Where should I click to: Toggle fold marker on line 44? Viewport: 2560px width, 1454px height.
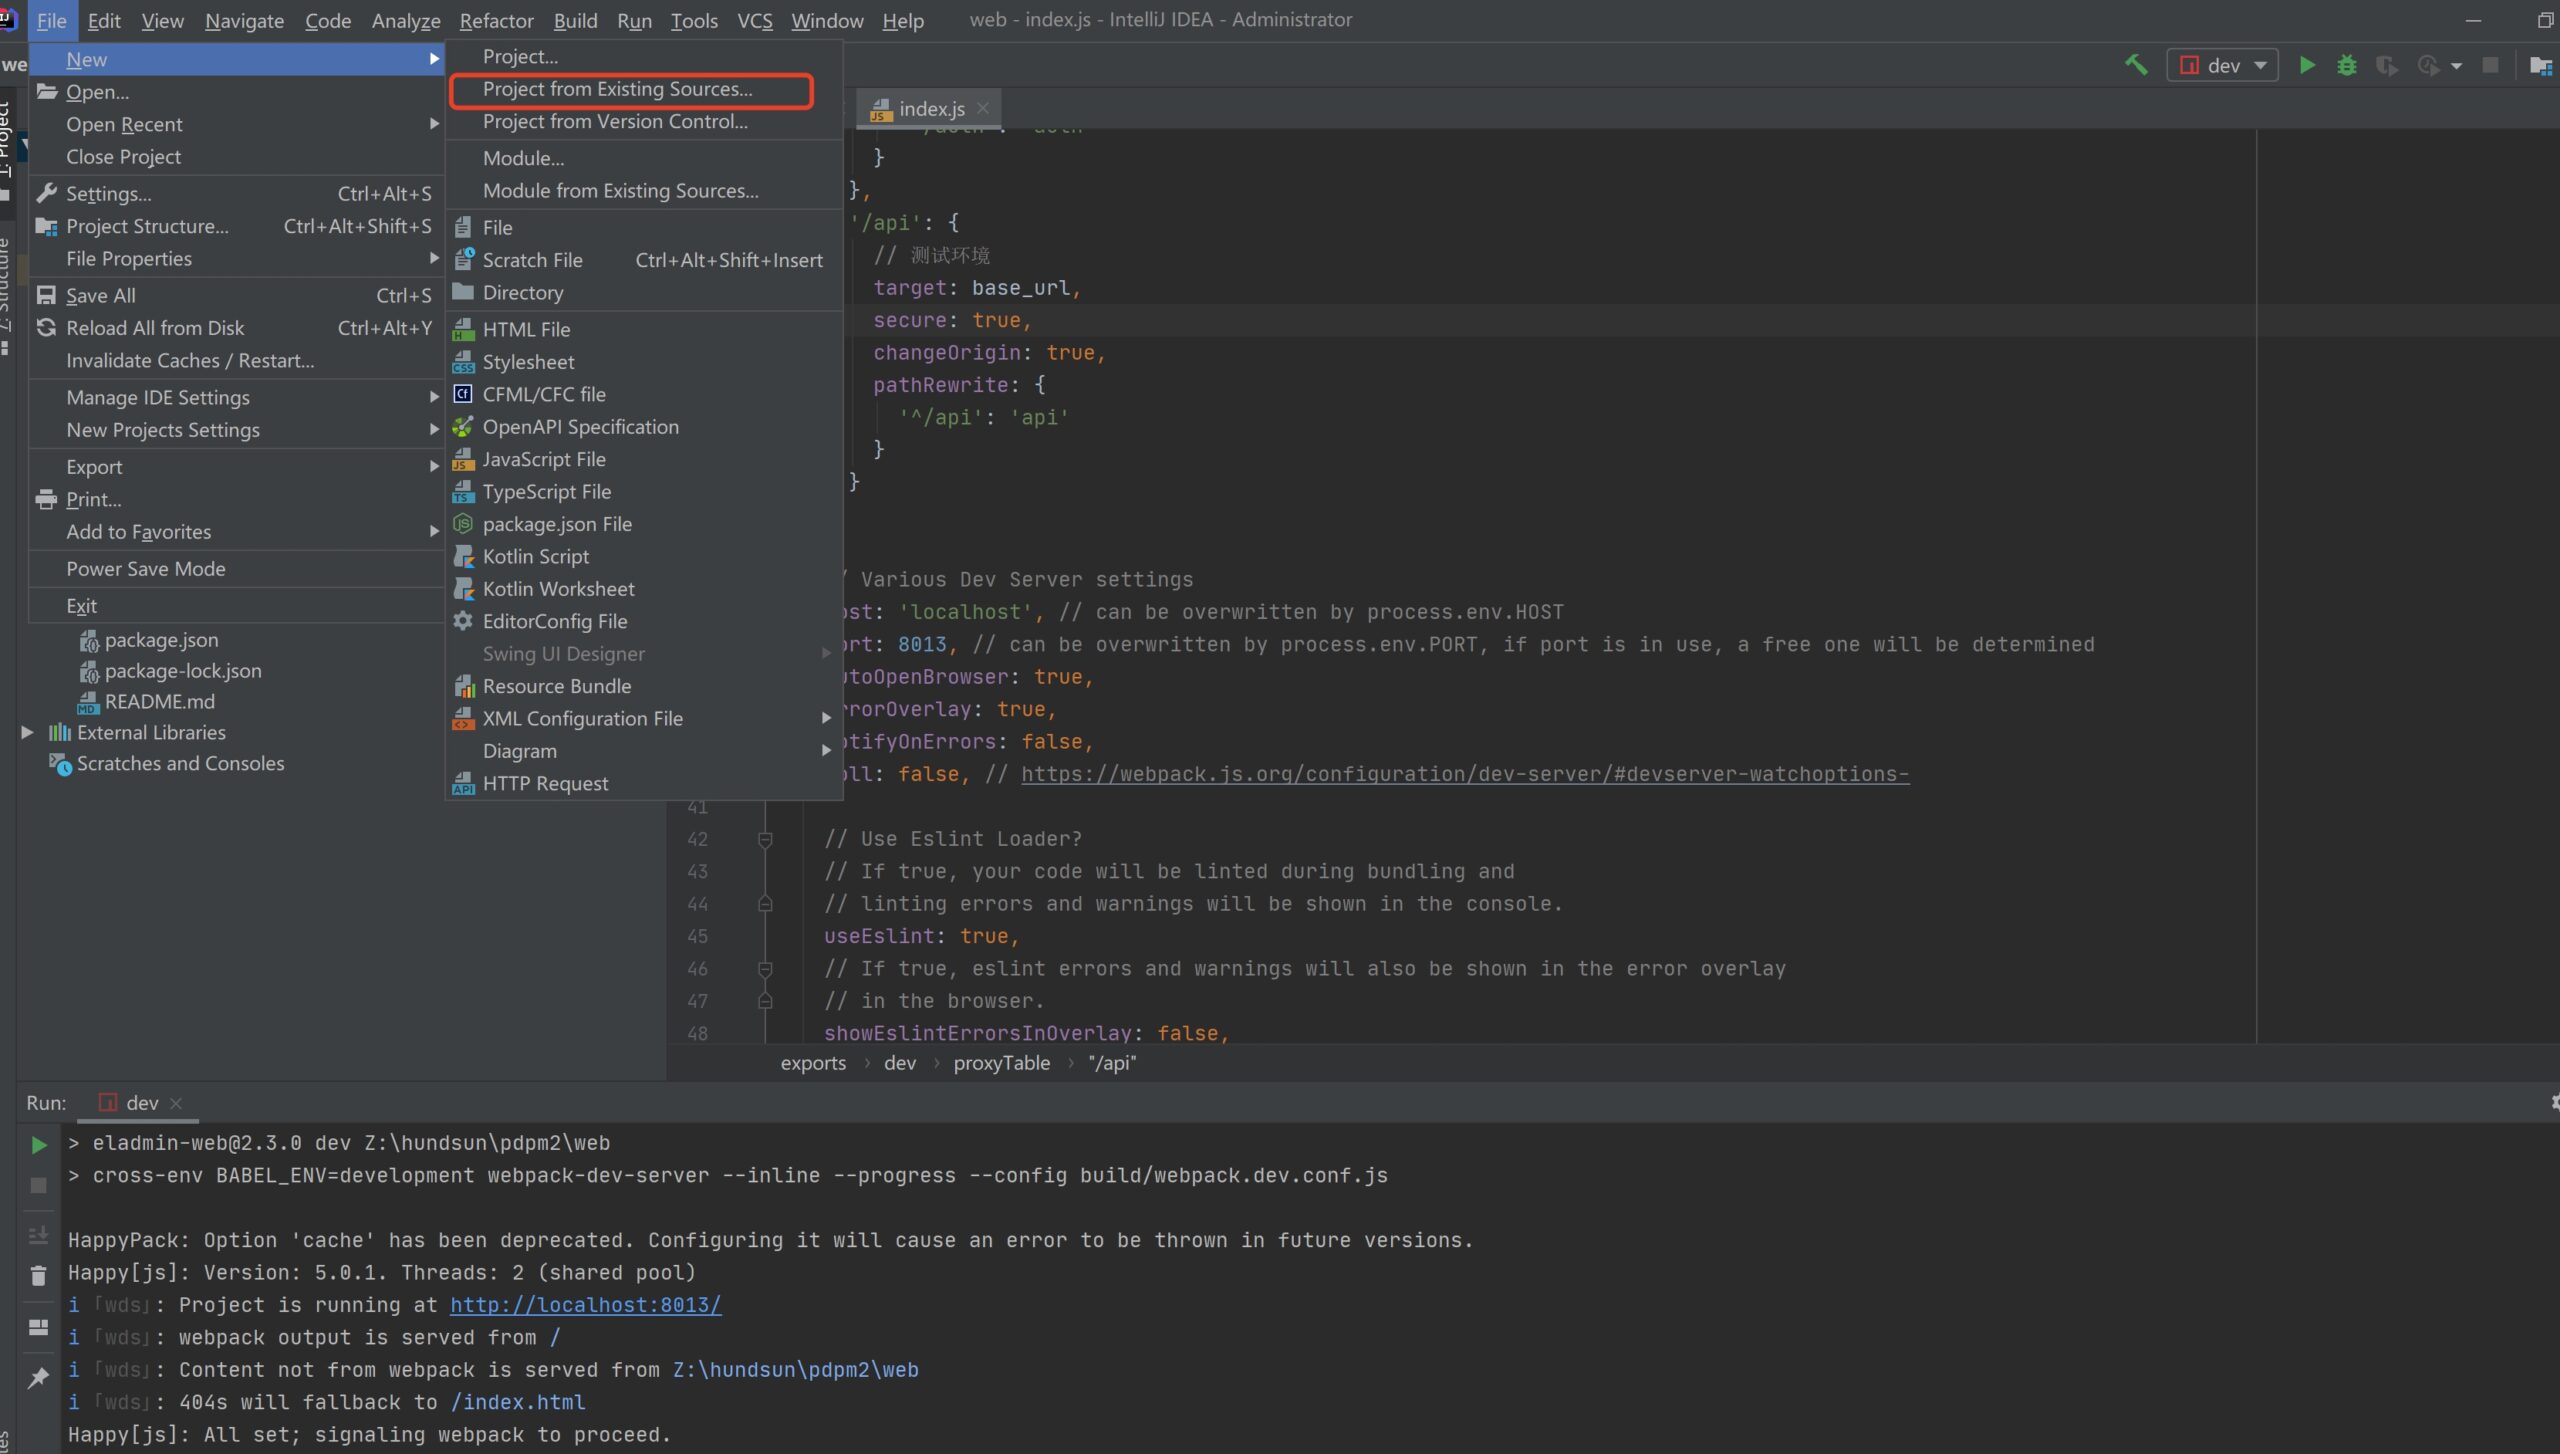click(x=765, y=904)
